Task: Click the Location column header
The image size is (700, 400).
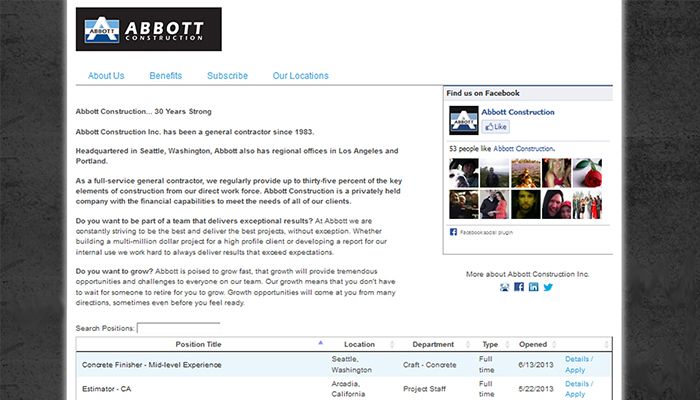Action: (359, 344)
